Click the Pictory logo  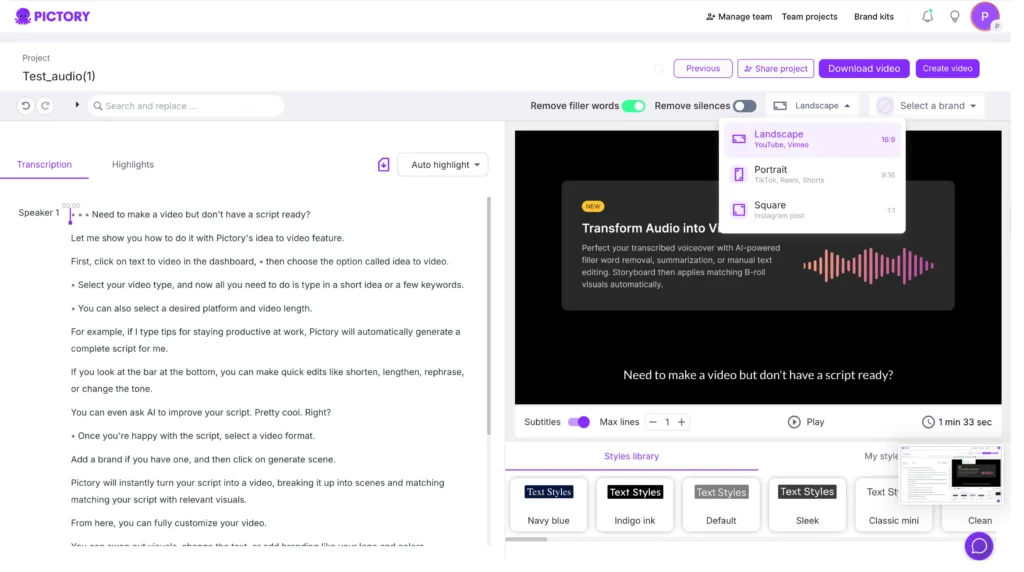[52, 16]
